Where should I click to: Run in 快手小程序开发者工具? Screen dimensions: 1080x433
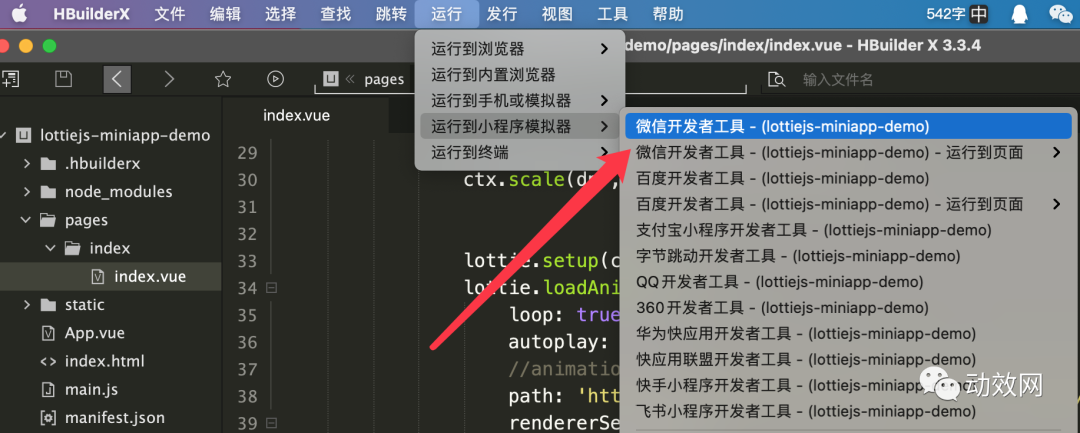[849, 386]
